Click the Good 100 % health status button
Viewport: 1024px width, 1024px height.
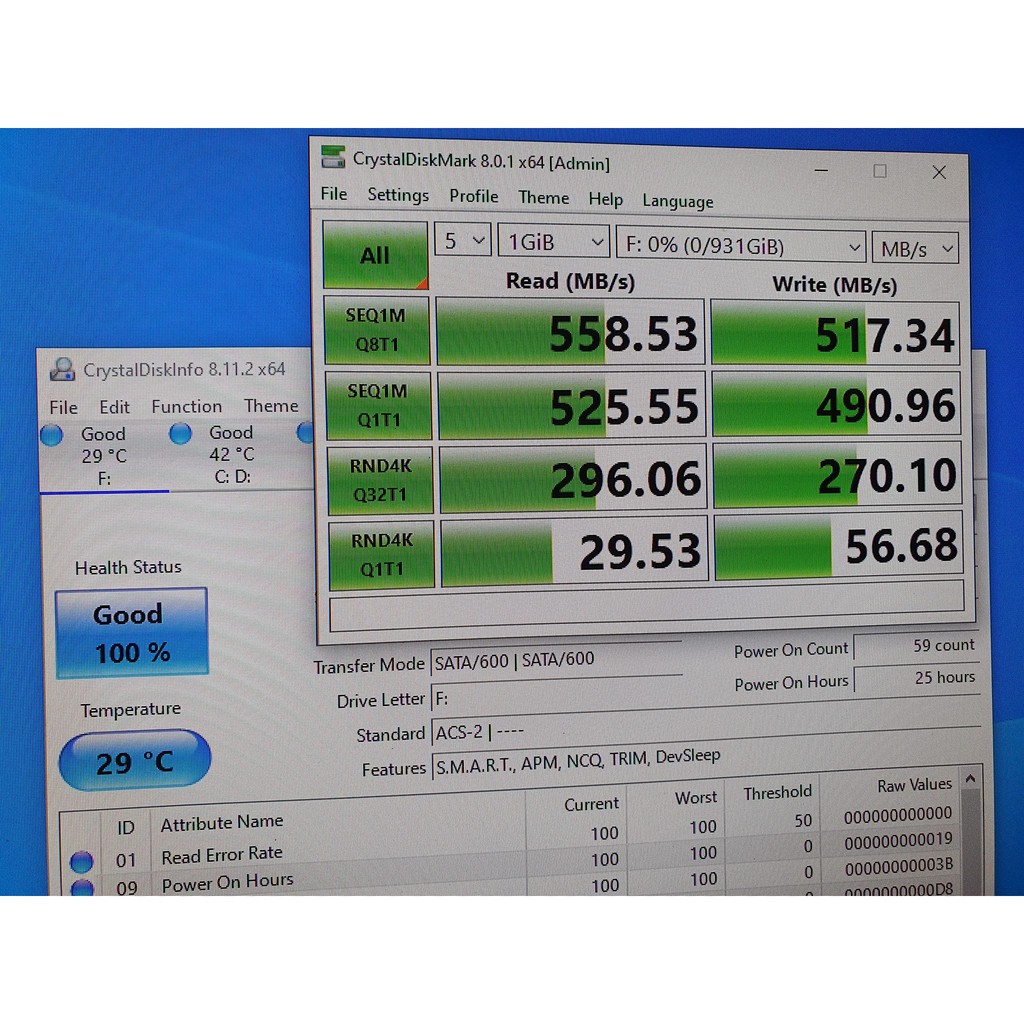point(132,633)
